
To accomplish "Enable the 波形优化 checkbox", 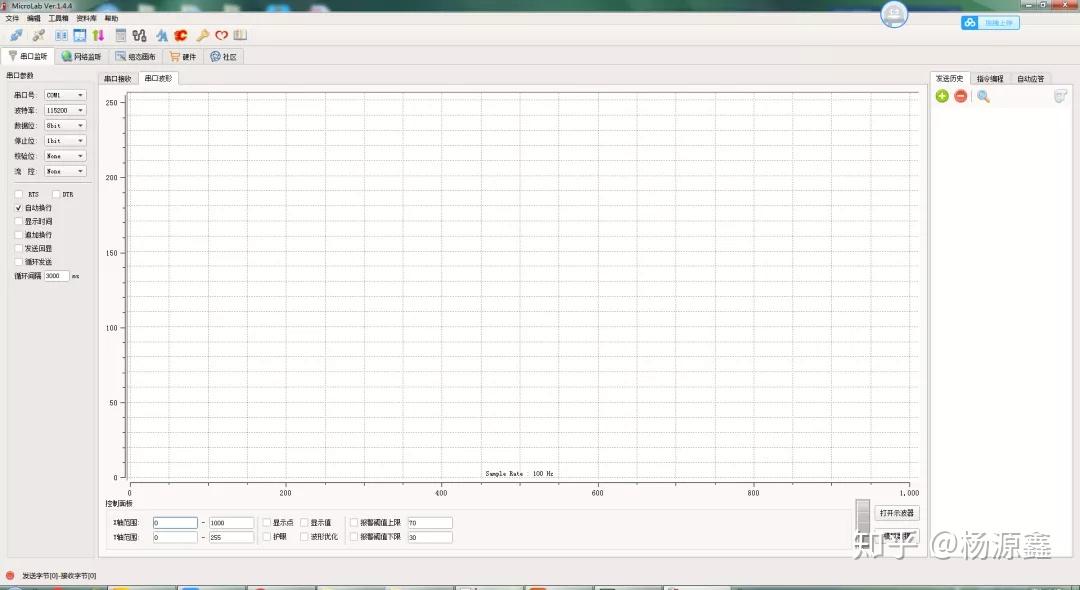I will click(x=304, y=537).
